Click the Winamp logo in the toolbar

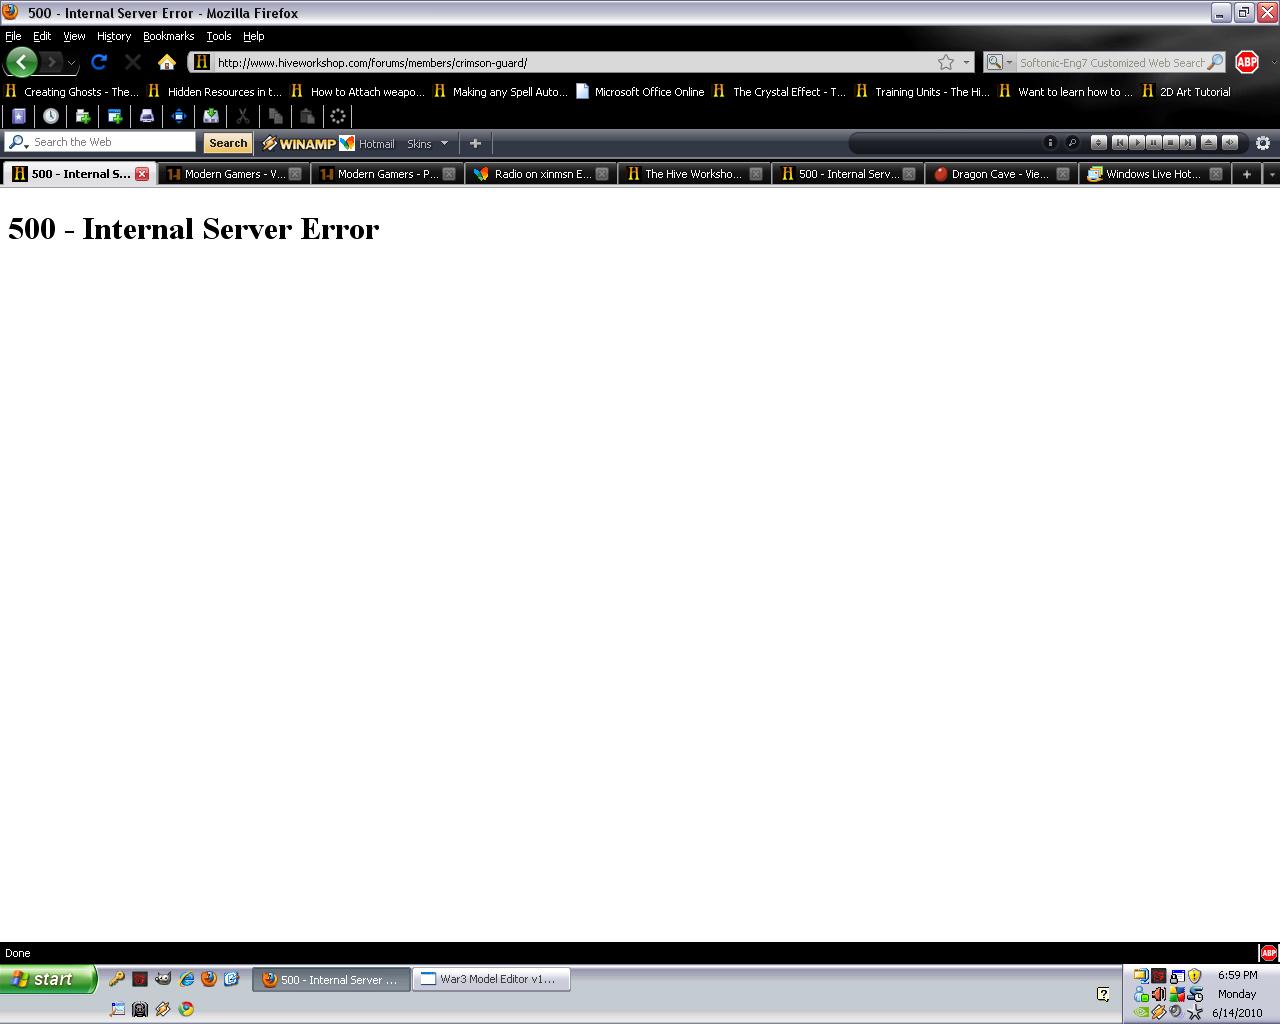click(299, 143)
